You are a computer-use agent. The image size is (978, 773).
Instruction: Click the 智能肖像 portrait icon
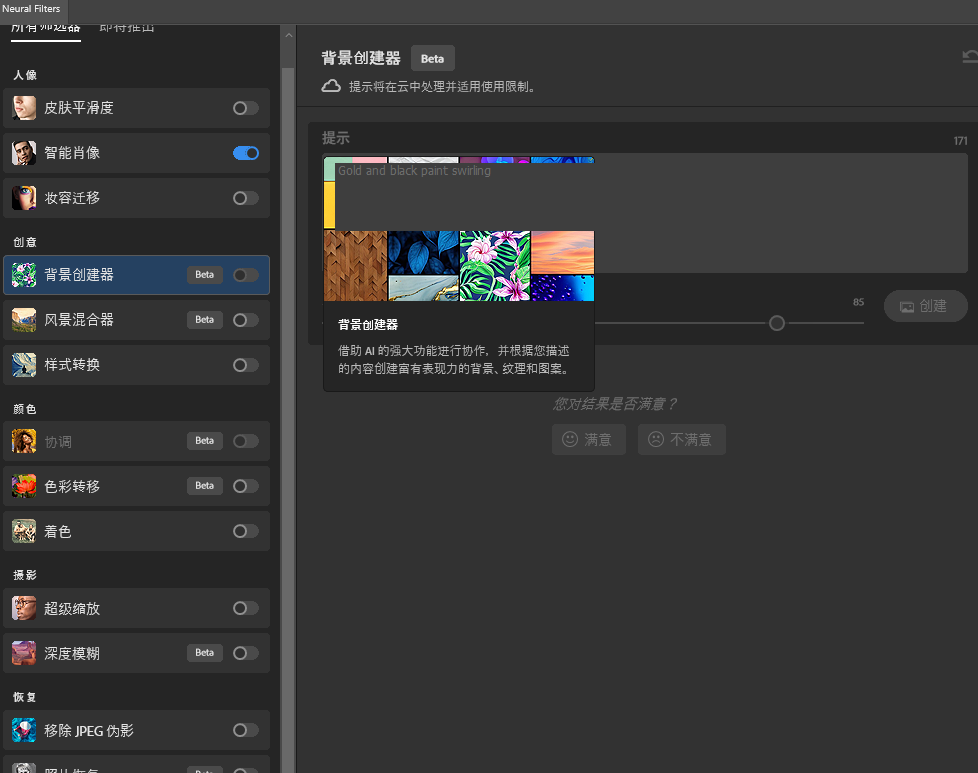point(24,153)
